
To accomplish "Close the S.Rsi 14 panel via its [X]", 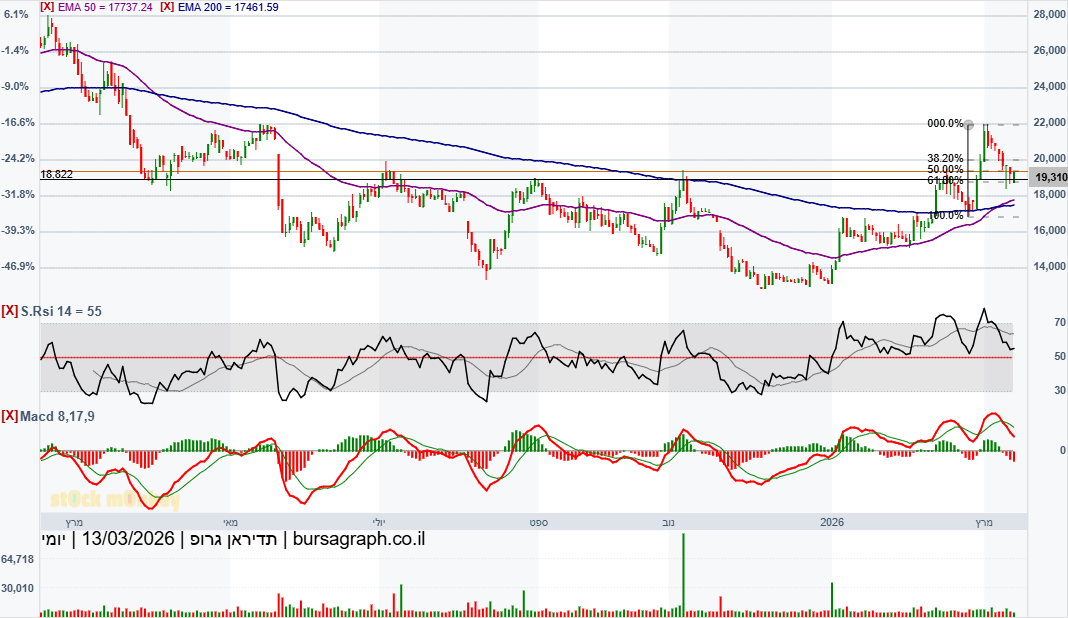I will [10, 311].
